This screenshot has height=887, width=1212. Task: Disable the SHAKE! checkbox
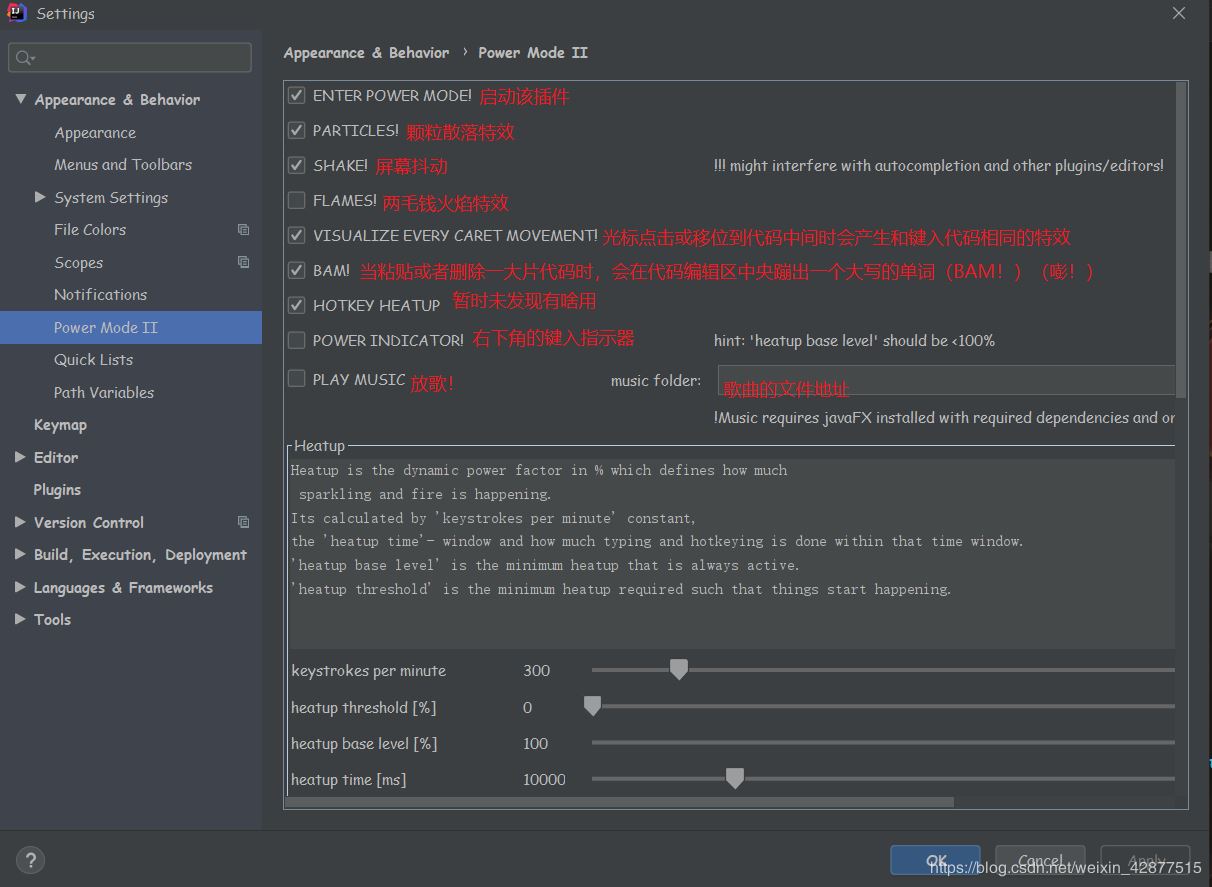pyautogui.click(x=296, y=166)
